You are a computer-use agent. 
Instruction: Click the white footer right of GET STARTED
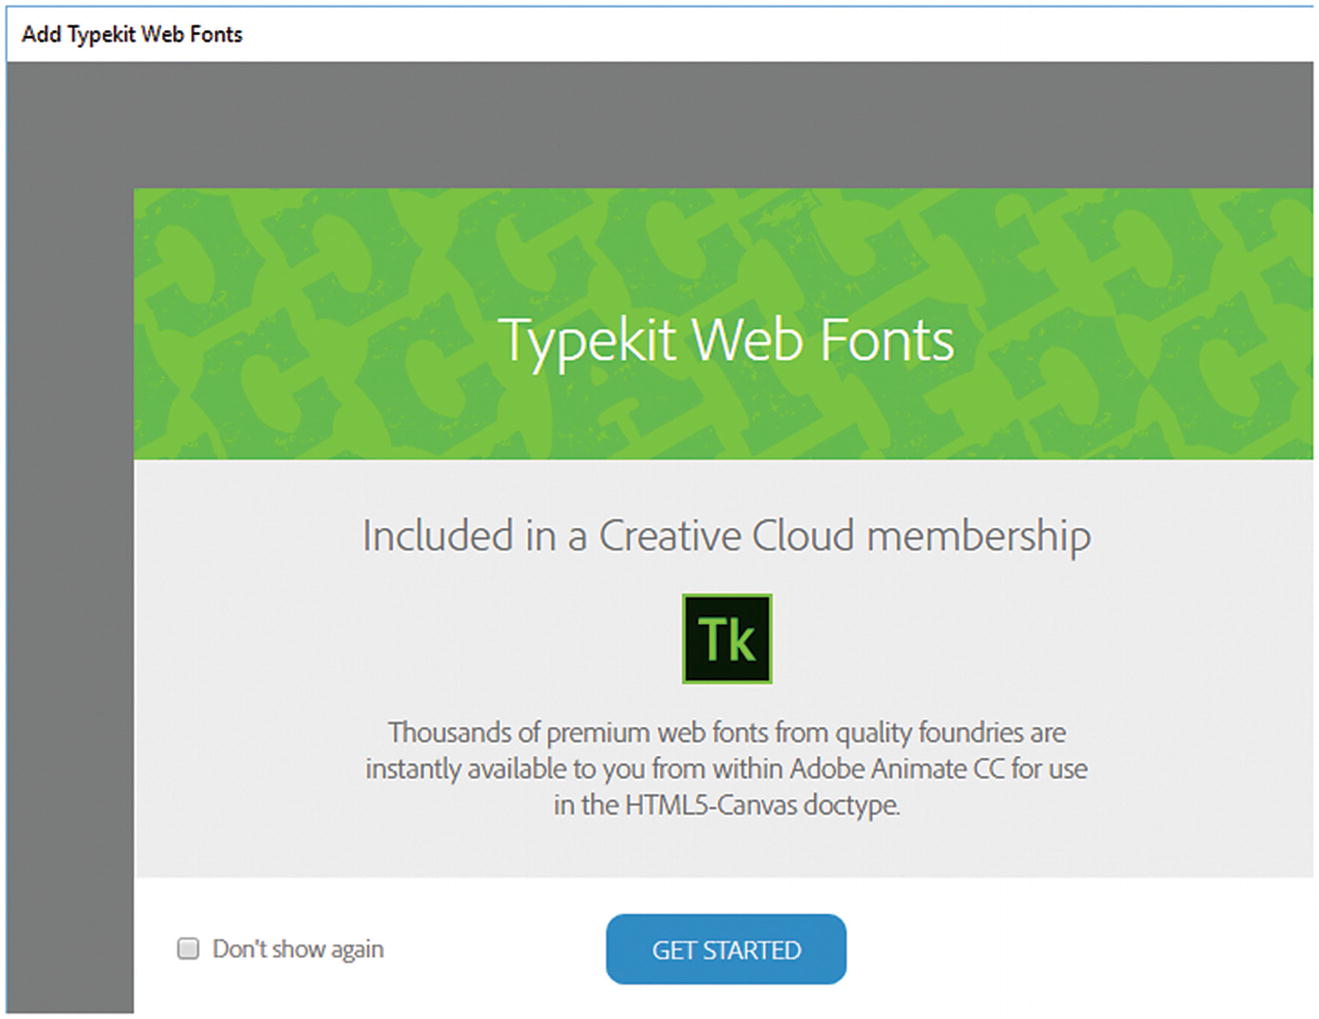click(x=1080, y=948)
